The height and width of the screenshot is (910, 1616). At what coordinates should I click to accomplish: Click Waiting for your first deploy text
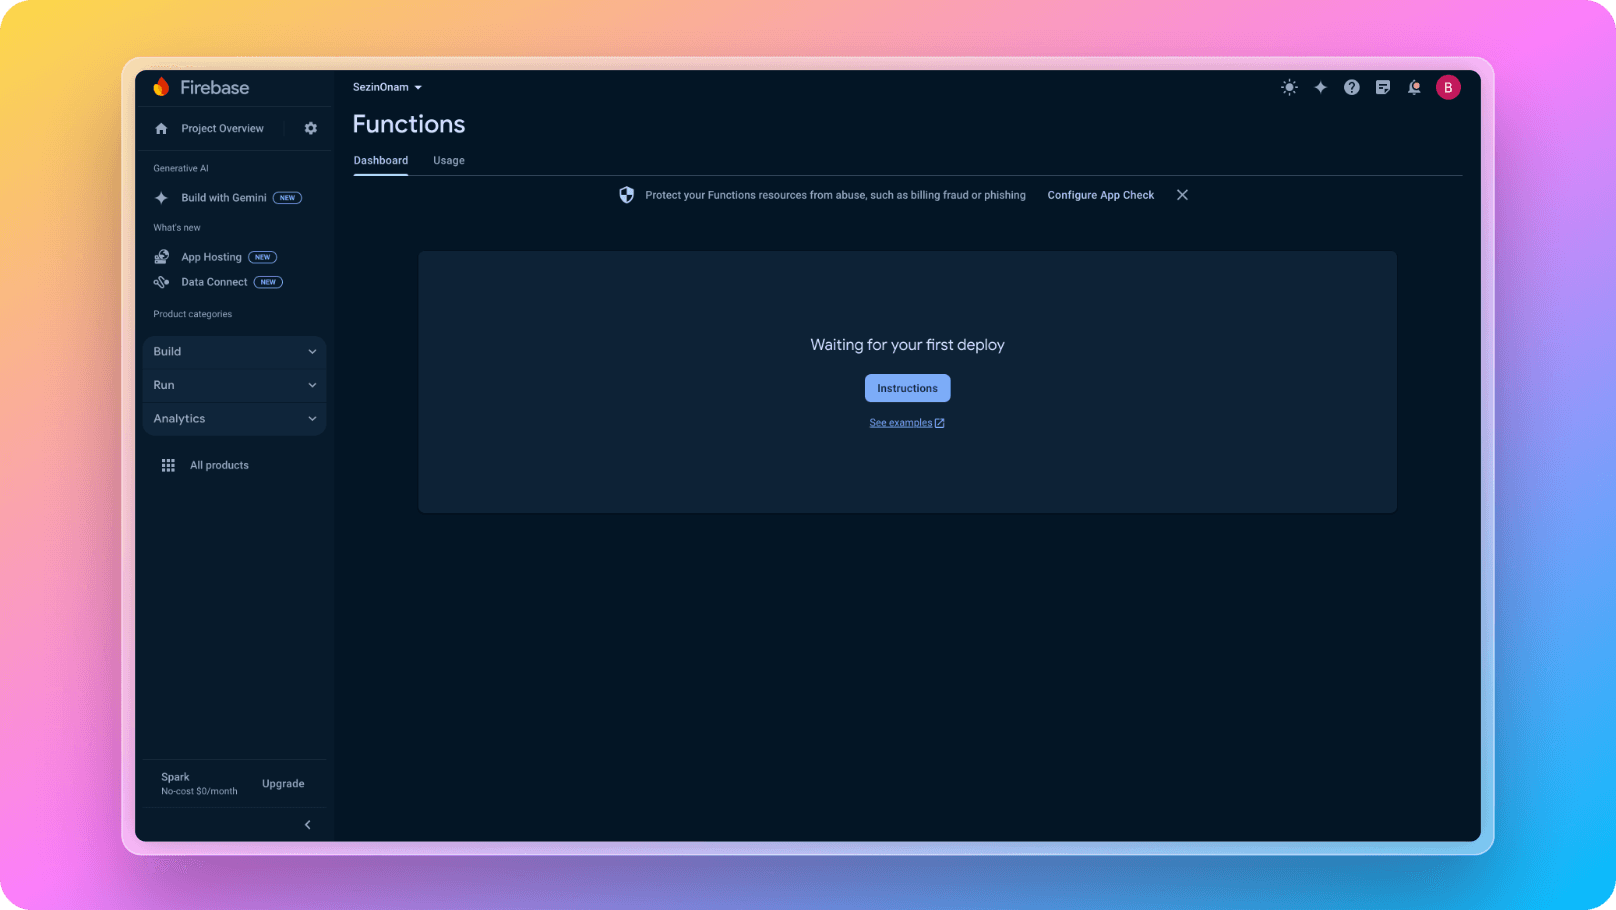point(907,345)
